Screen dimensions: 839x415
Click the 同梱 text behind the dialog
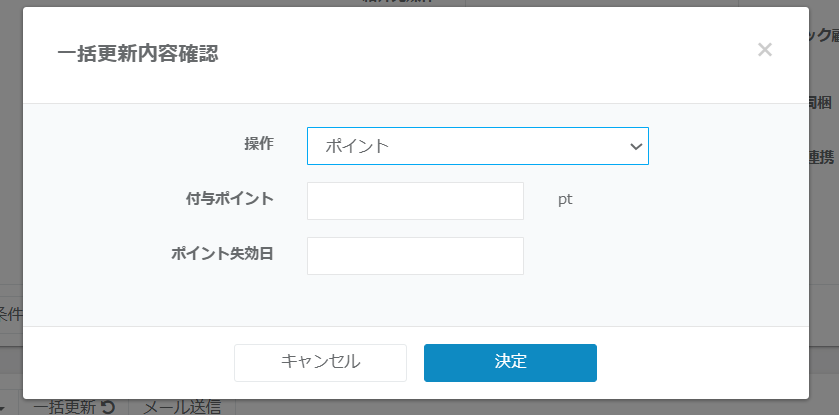click(x=822, y=101)
